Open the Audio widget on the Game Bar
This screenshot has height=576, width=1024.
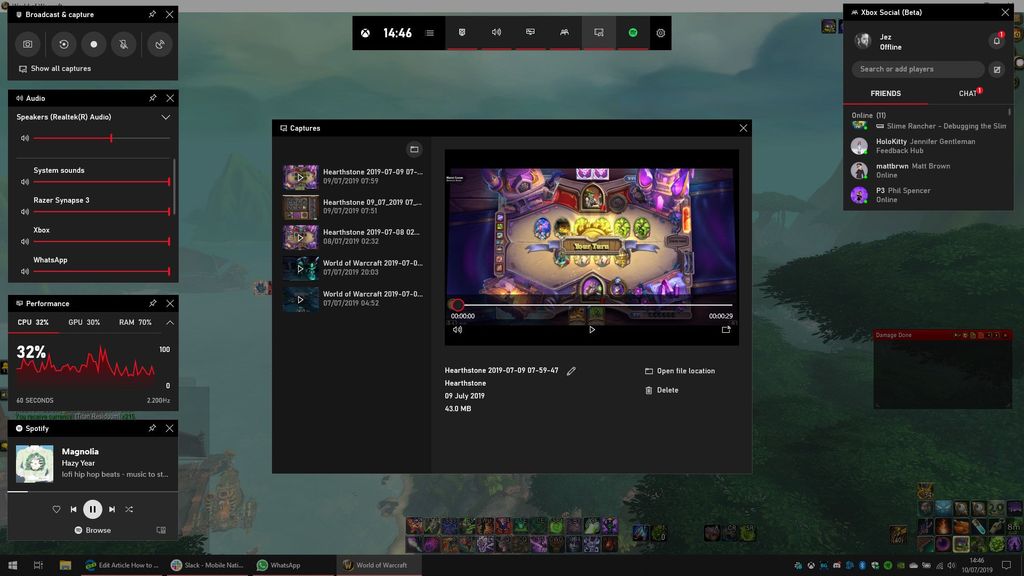(x=496, y=32)
